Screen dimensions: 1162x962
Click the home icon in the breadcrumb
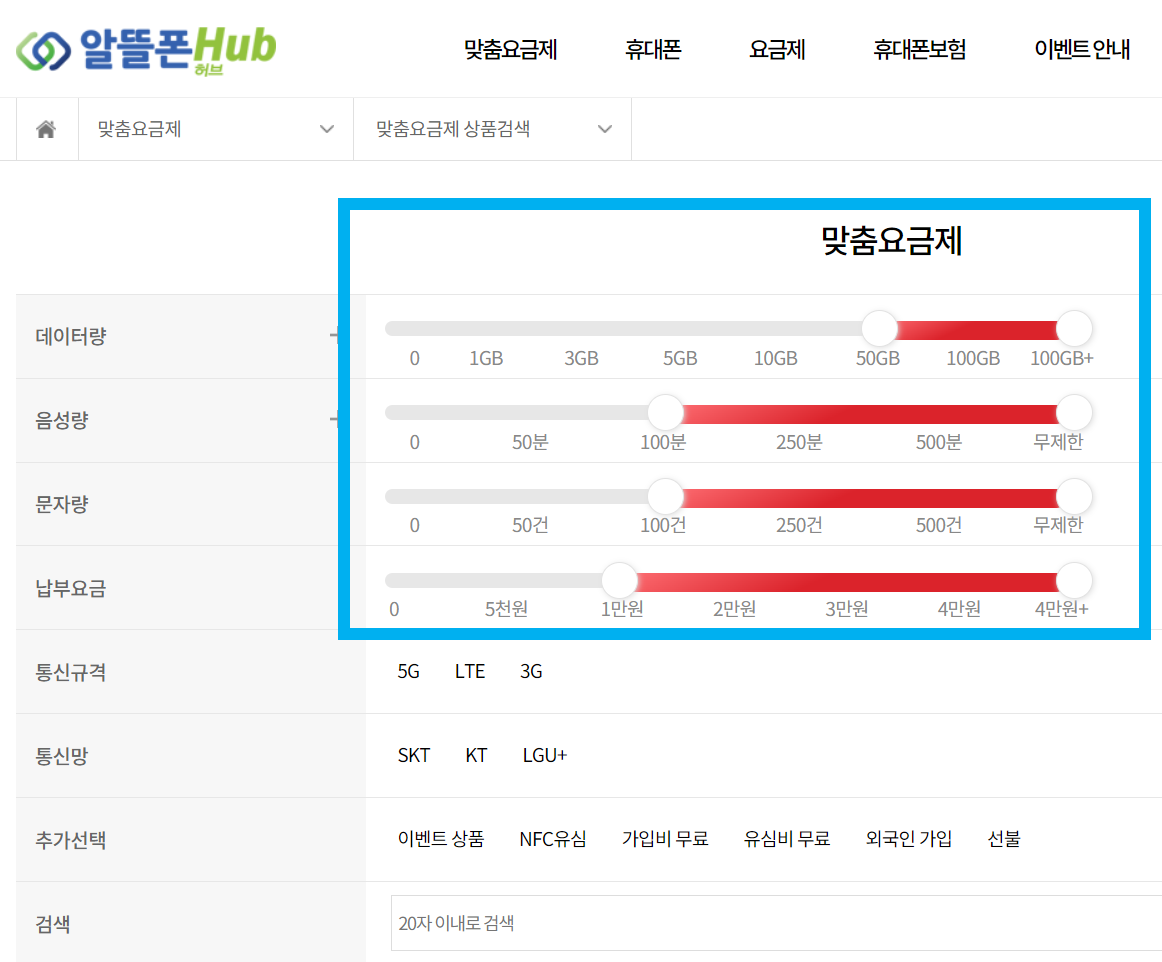[46, 129]
